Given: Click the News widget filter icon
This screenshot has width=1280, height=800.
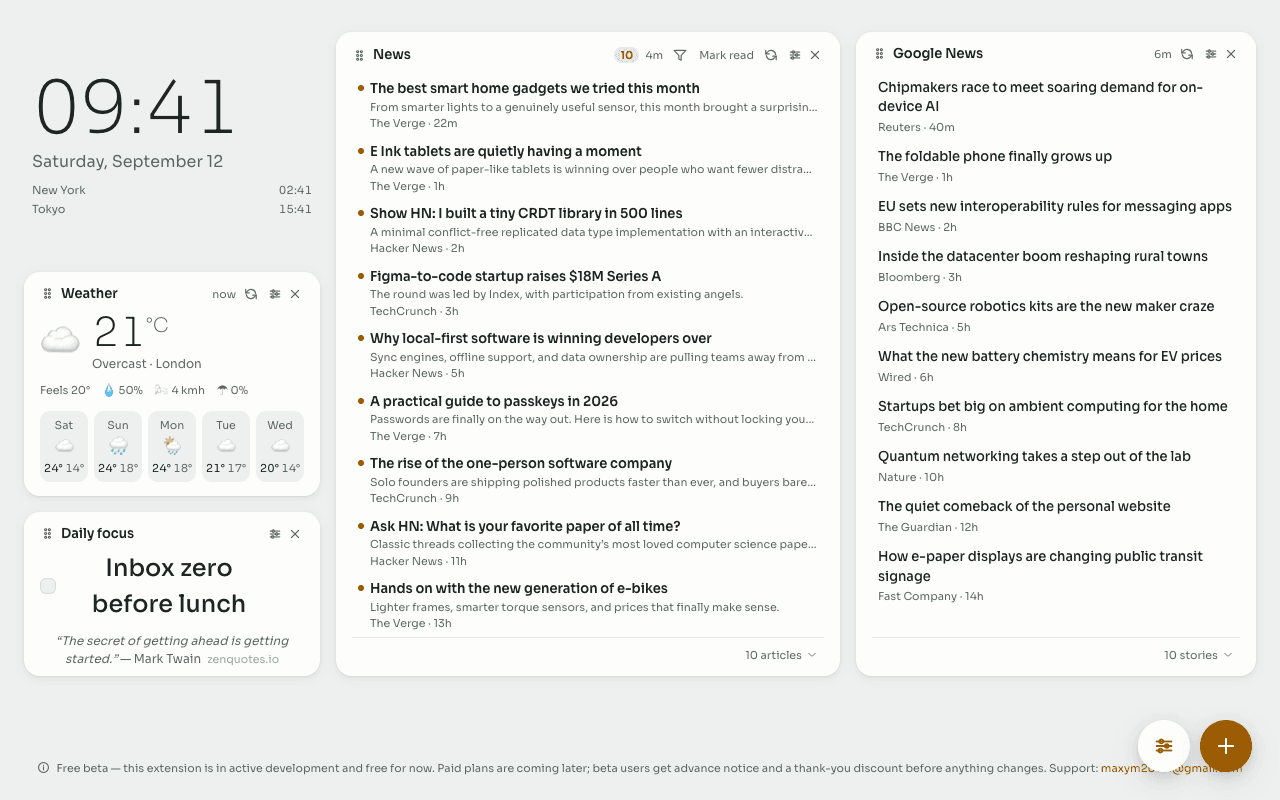Looking at the screenshot, I should [680, 55].
